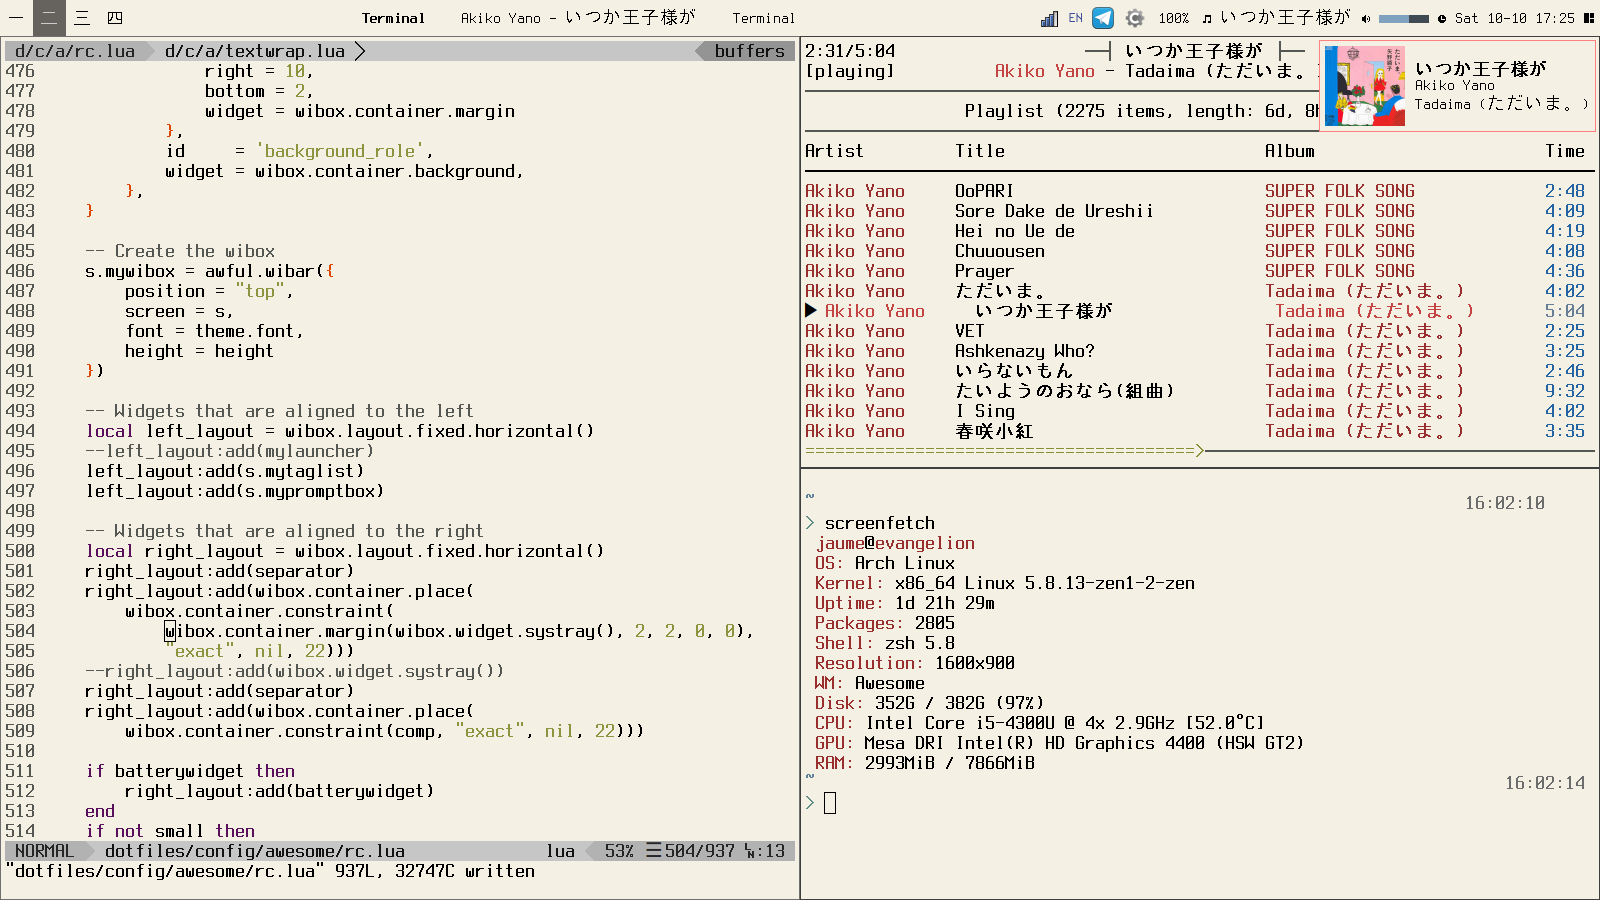
Task: Click the buffers label in tabline
Action: tap(749, 51)
